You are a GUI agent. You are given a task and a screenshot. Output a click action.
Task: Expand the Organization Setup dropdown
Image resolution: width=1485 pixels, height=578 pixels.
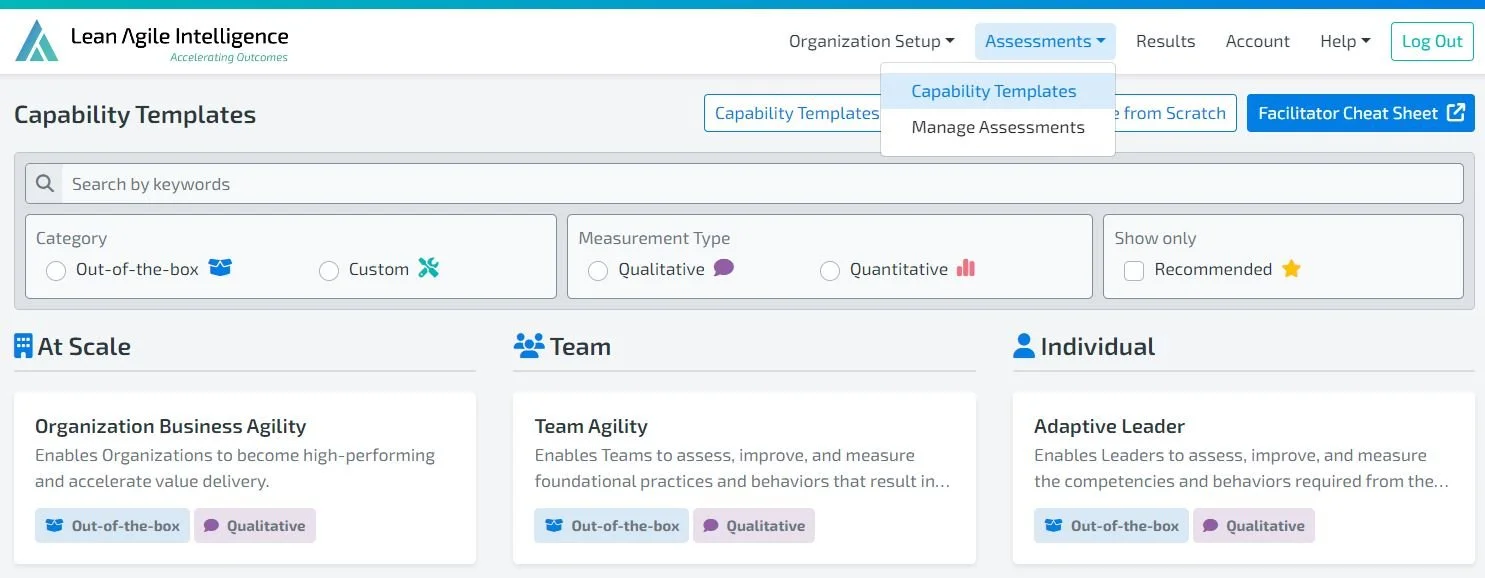[871, 41]
